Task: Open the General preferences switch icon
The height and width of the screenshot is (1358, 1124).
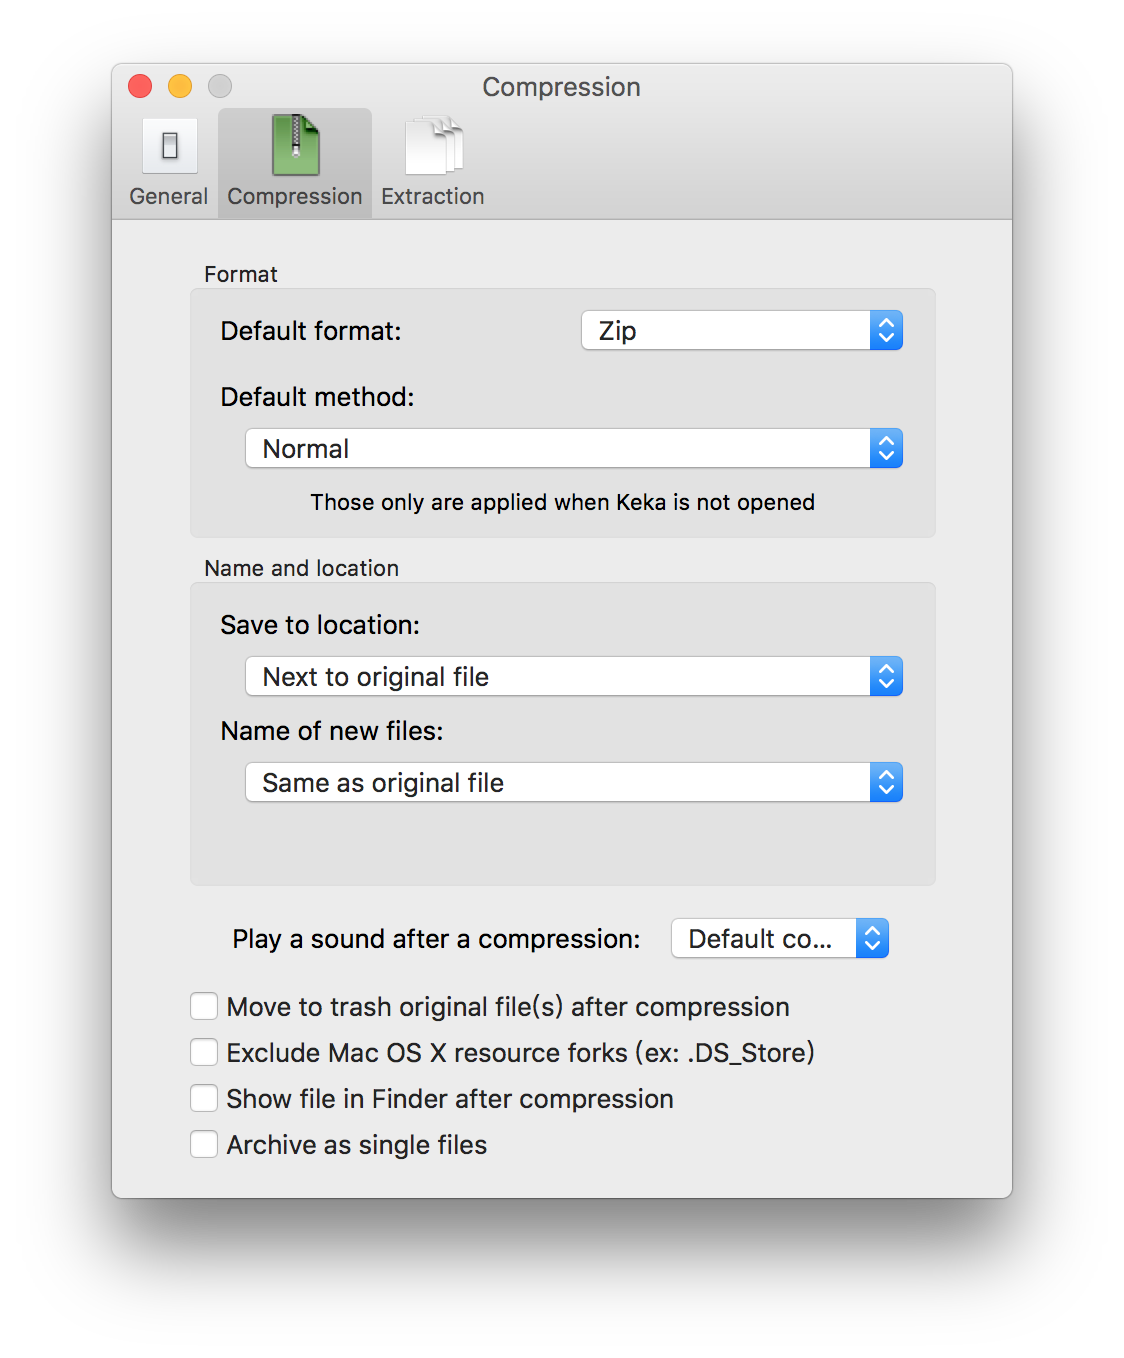Action: tap(169, 146)
